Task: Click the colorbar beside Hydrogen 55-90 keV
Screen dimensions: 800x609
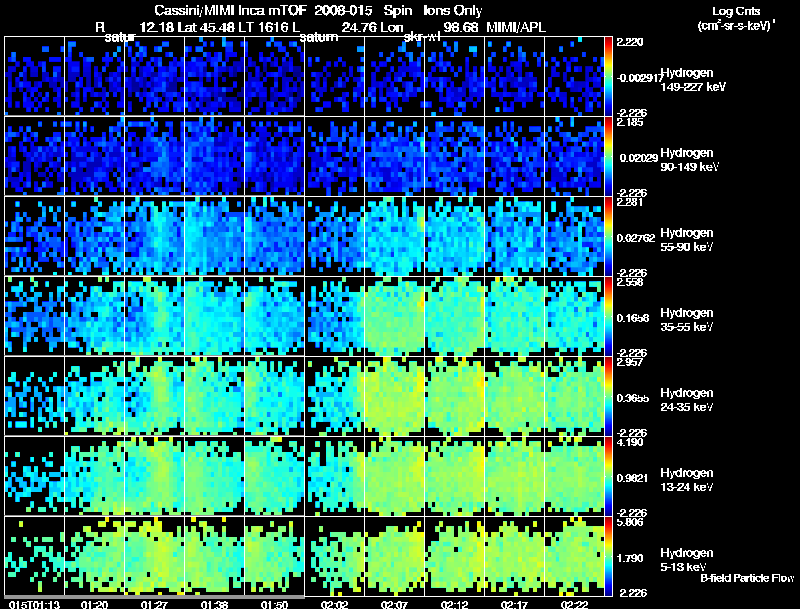Action: (x=608, y=236)
